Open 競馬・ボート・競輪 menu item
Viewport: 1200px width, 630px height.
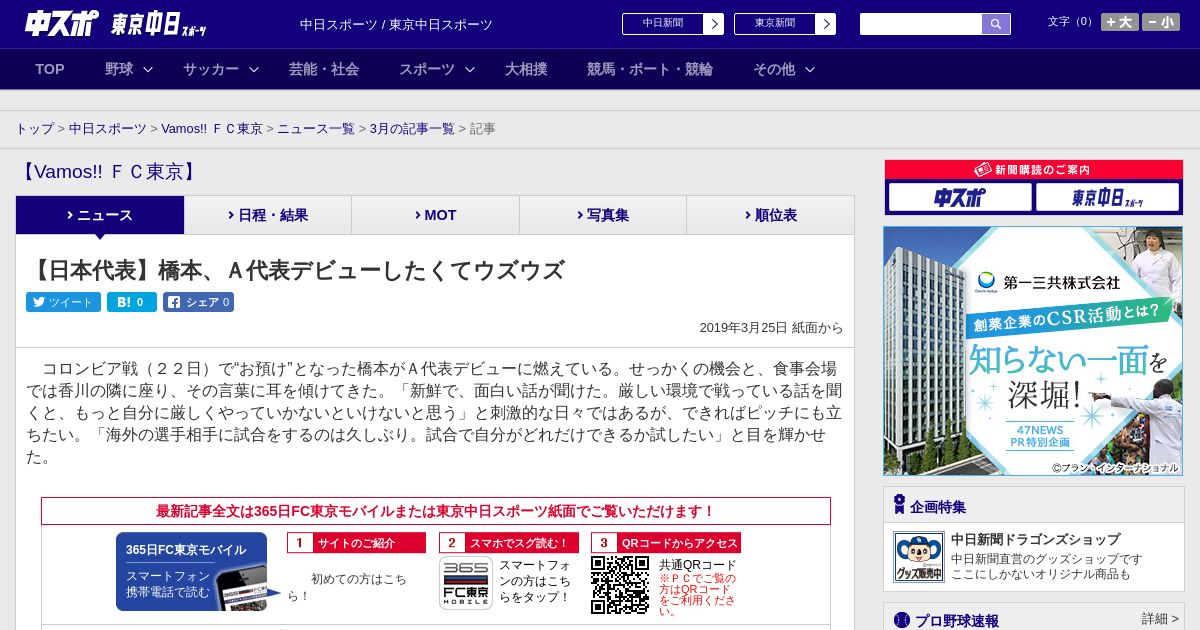pos(650,69)
